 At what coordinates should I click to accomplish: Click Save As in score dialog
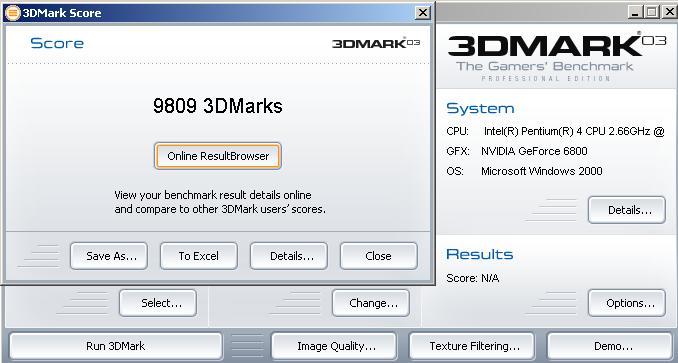(109, 256)
